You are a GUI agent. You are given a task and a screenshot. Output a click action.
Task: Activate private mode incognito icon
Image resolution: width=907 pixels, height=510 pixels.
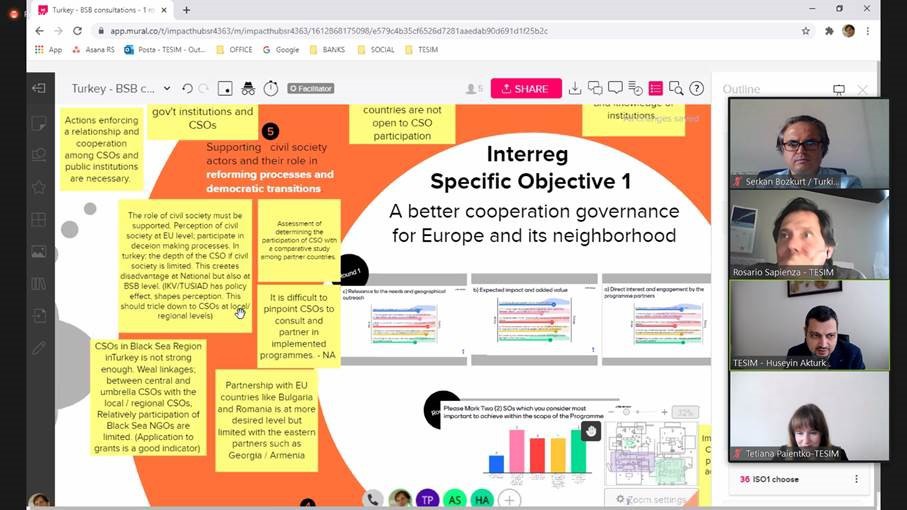(248, 88)
